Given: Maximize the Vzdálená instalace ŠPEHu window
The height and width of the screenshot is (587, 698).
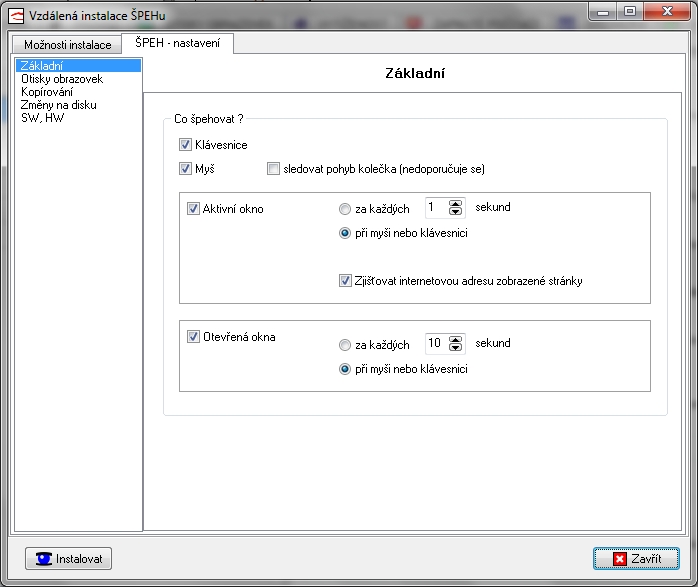Looking at the screenshot, I should [x=630, y=12].
